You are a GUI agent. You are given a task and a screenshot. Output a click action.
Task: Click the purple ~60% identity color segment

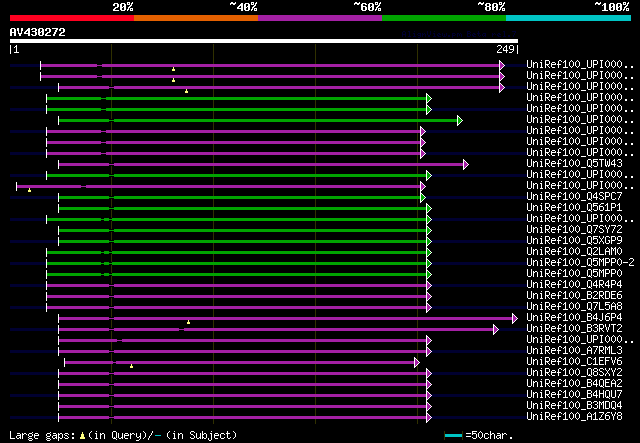[x=320, y=18]
